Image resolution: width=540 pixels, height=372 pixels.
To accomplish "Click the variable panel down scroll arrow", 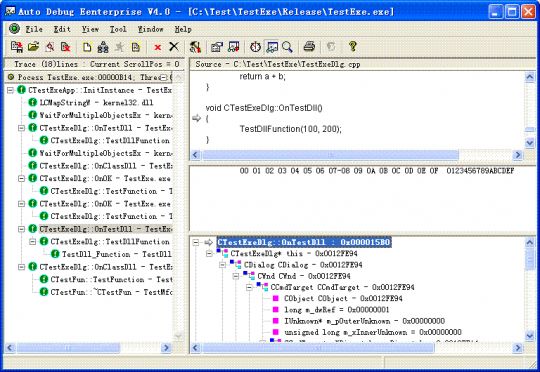I will coord(530,335).
